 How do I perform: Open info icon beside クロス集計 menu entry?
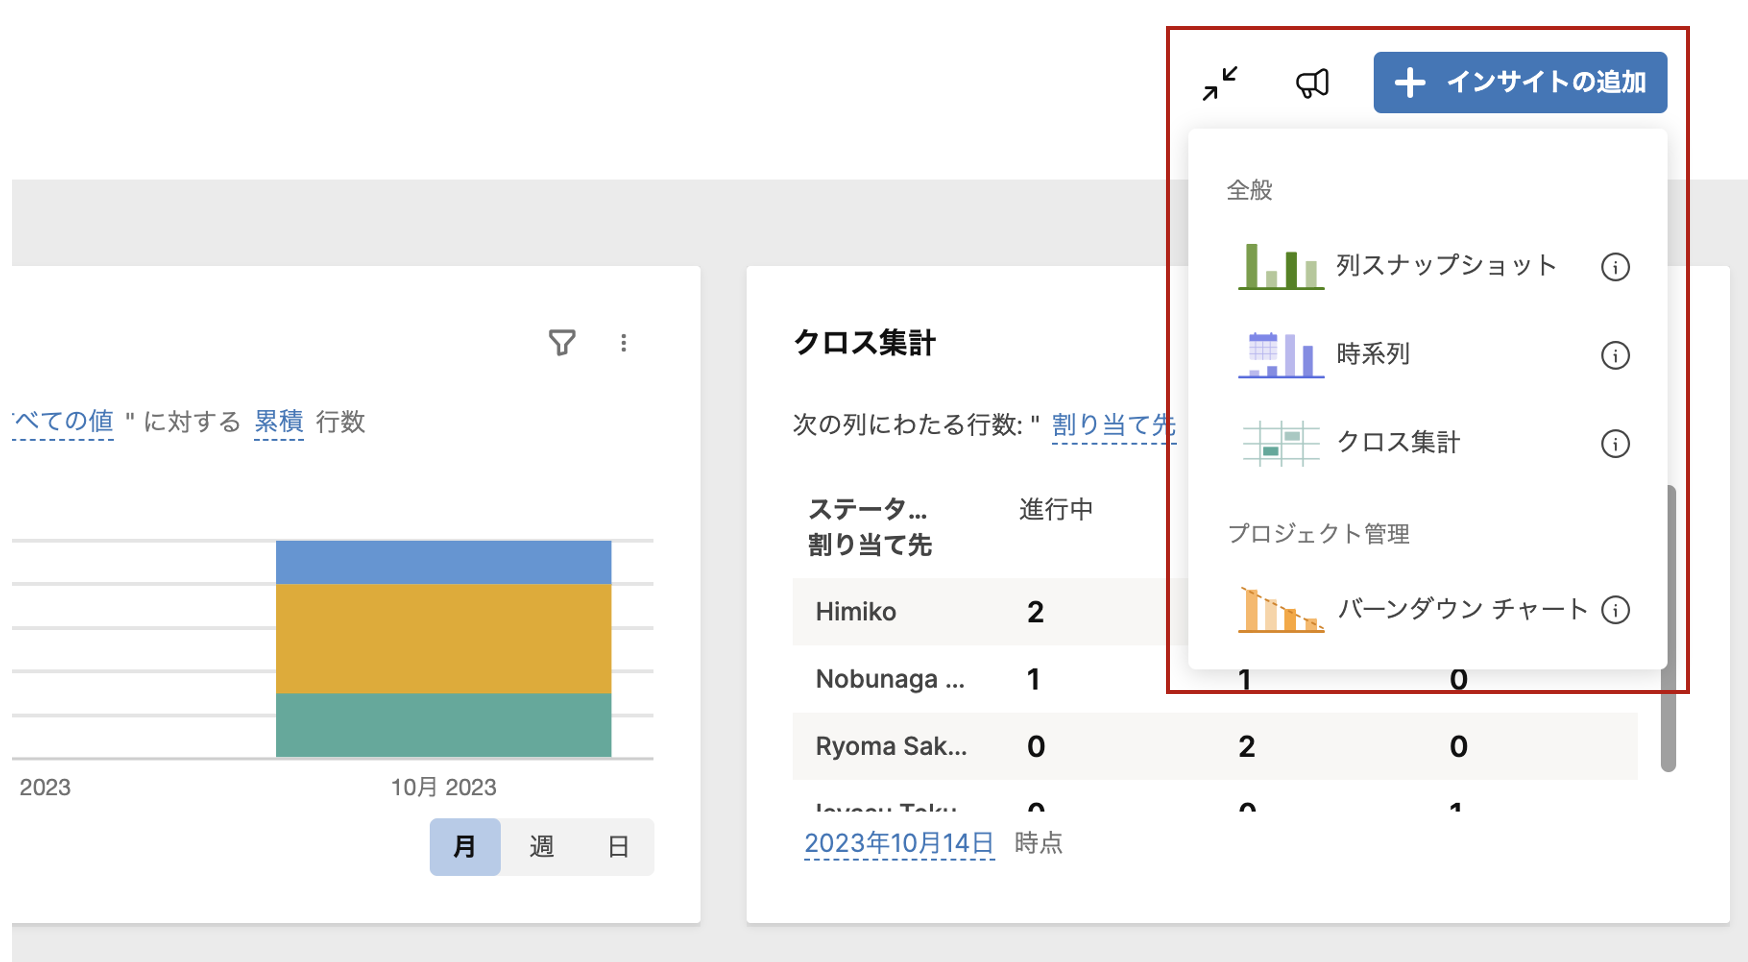pyautogui.click(x=1615, y=443)
